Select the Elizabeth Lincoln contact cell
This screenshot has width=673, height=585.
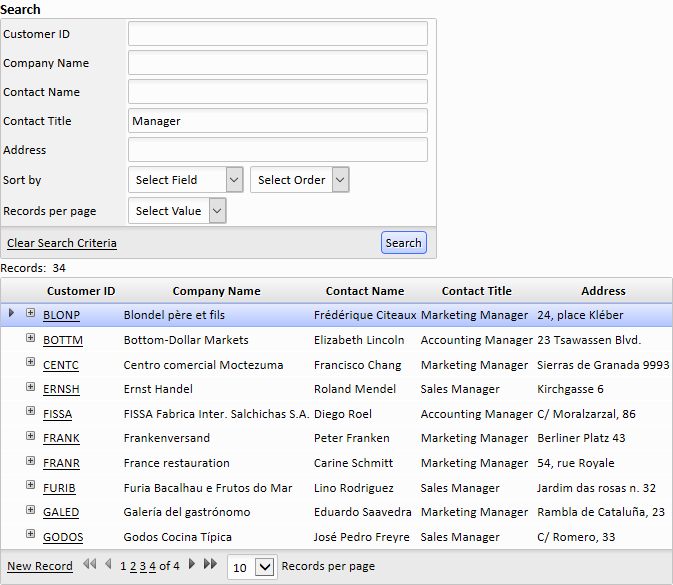point(359,340)
